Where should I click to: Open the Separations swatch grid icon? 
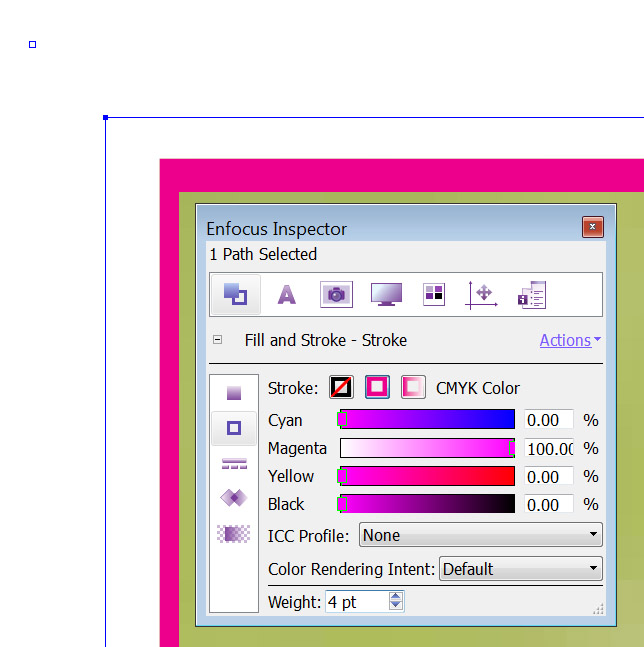coord(434,295)
